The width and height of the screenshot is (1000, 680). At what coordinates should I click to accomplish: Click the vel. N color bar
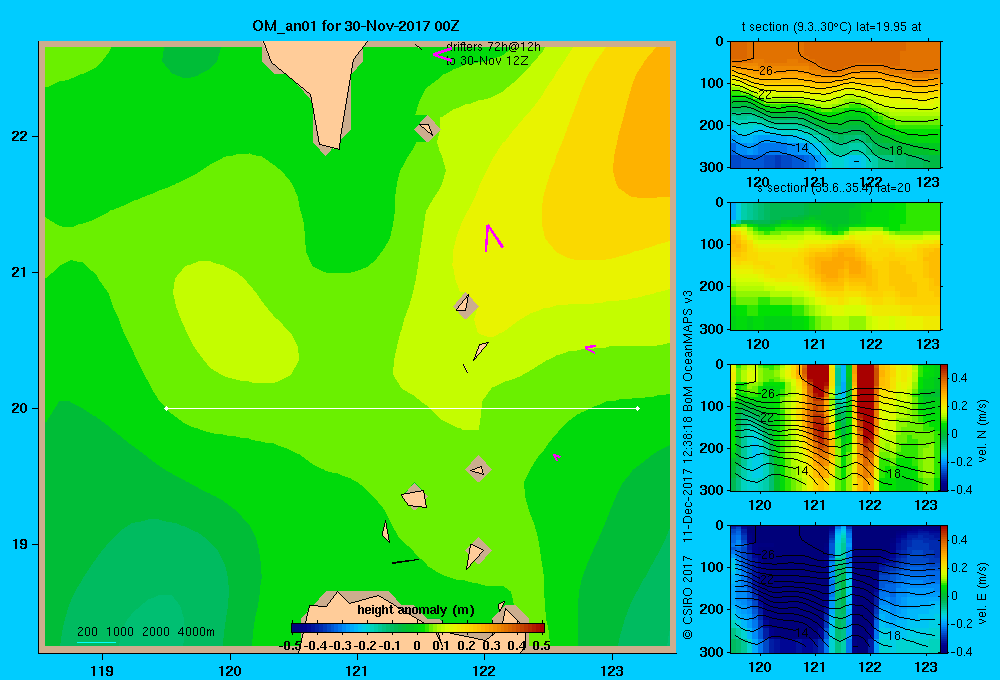(x=945, y=427)
